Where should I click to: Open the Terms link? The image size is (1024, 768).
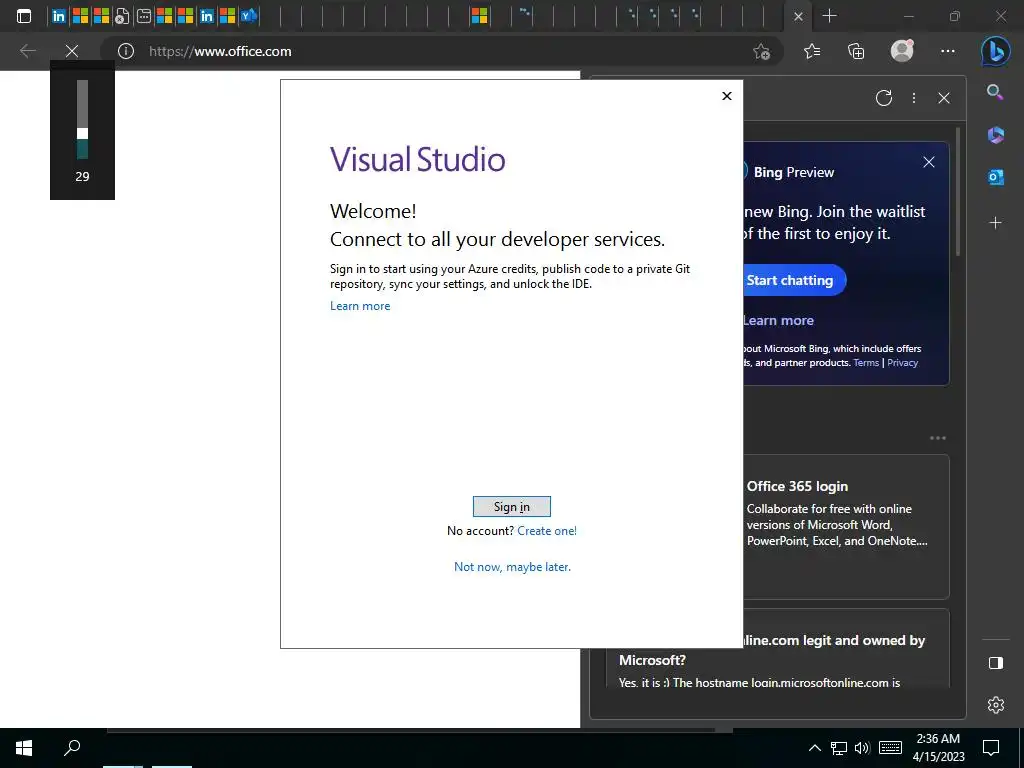[866, 362]
